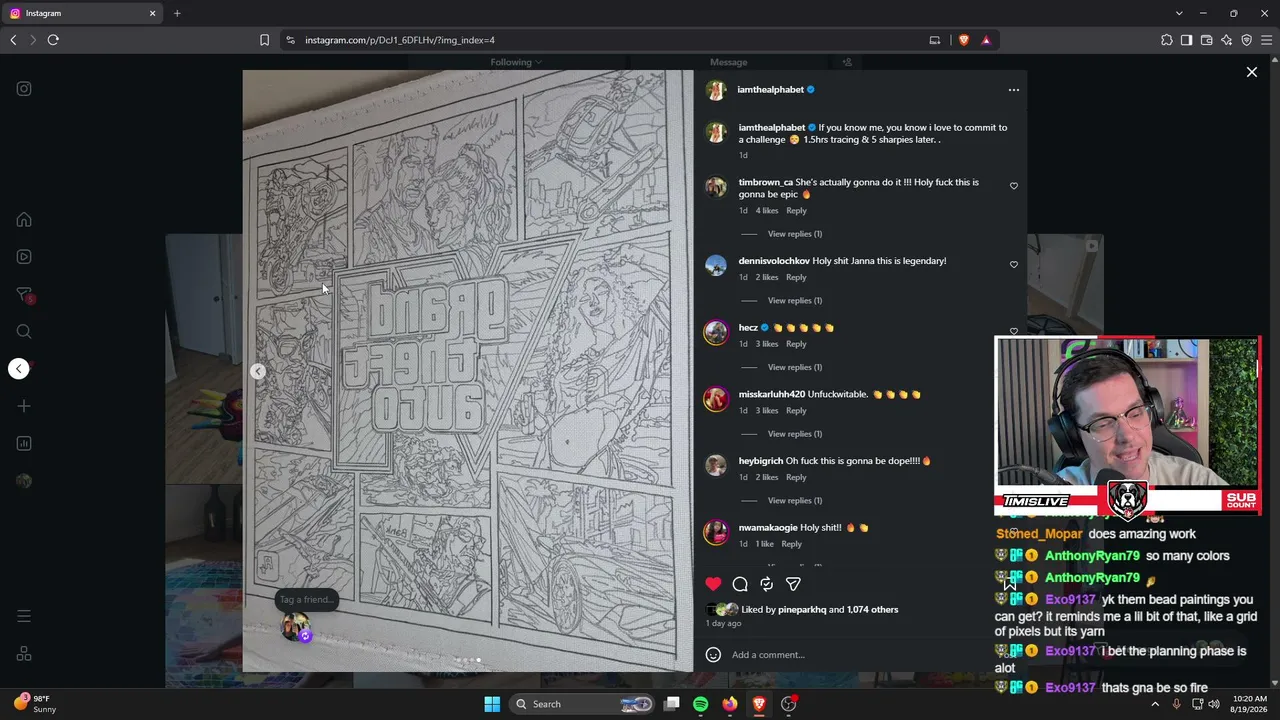Open the Meta apps grid icon
Image resolution: width=1280 pixels, height=720 pixels.
click(x=24, y=654)
